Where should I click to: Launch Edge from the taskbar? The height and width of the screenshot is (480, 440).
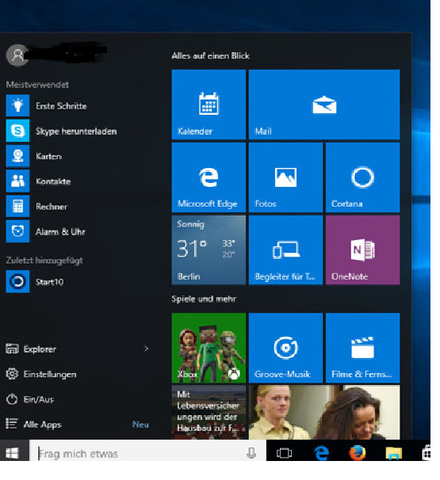point(321,453)
